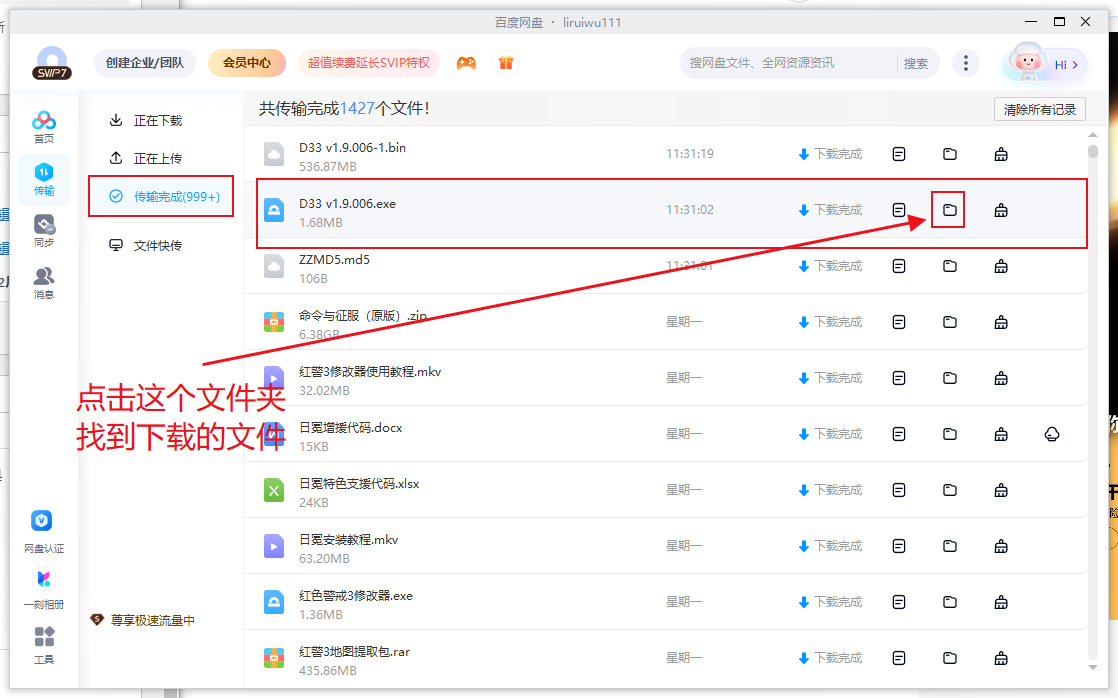Click 尊享极速流量中 status link
Screen dimensions: 1118x698
(143, 620)
